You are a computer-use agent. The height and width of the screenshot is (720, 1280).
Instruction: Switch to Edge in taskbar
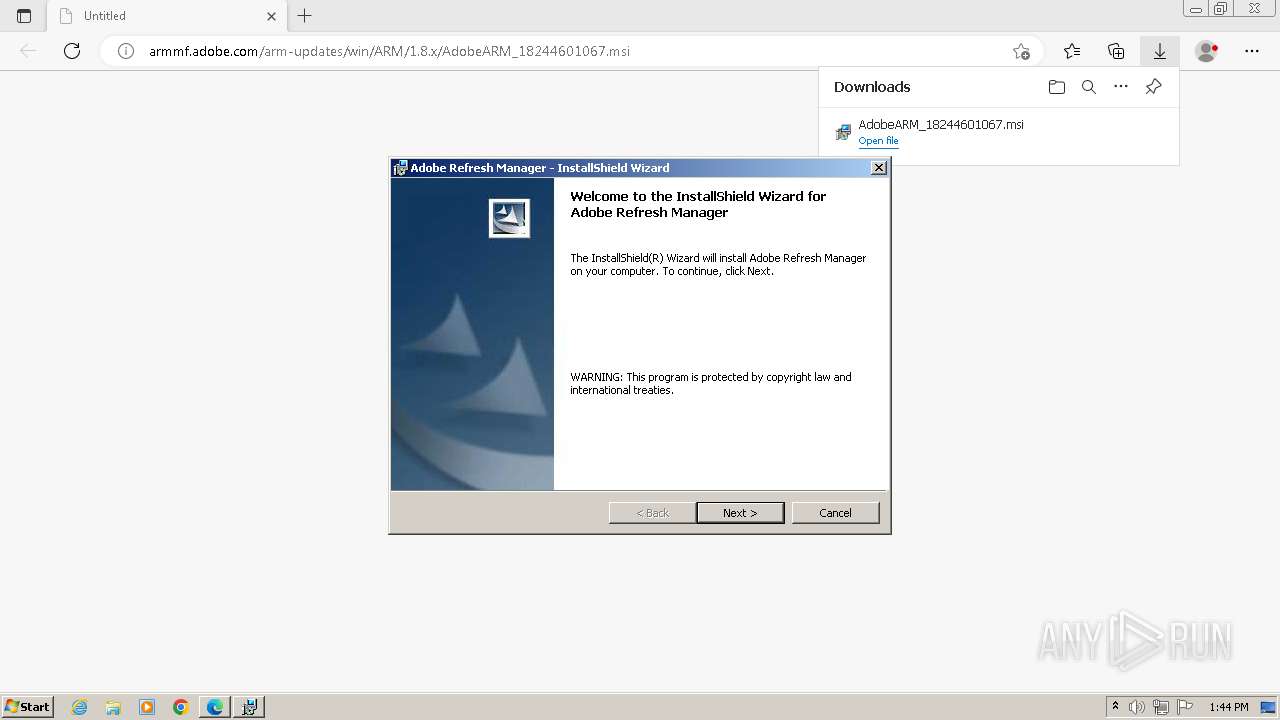(x=215, y=707)
